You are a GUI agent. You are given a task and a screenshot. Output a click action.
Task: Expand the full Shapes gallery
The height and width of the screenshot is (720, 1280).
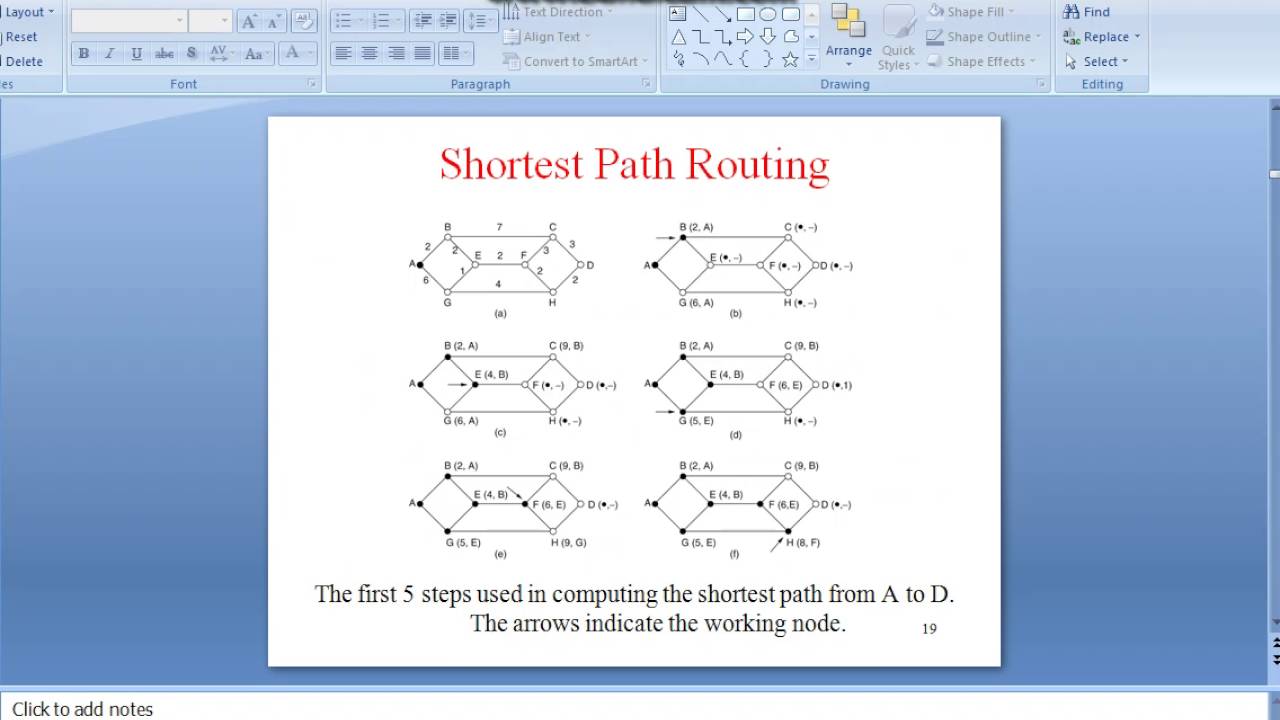point(812,58)
